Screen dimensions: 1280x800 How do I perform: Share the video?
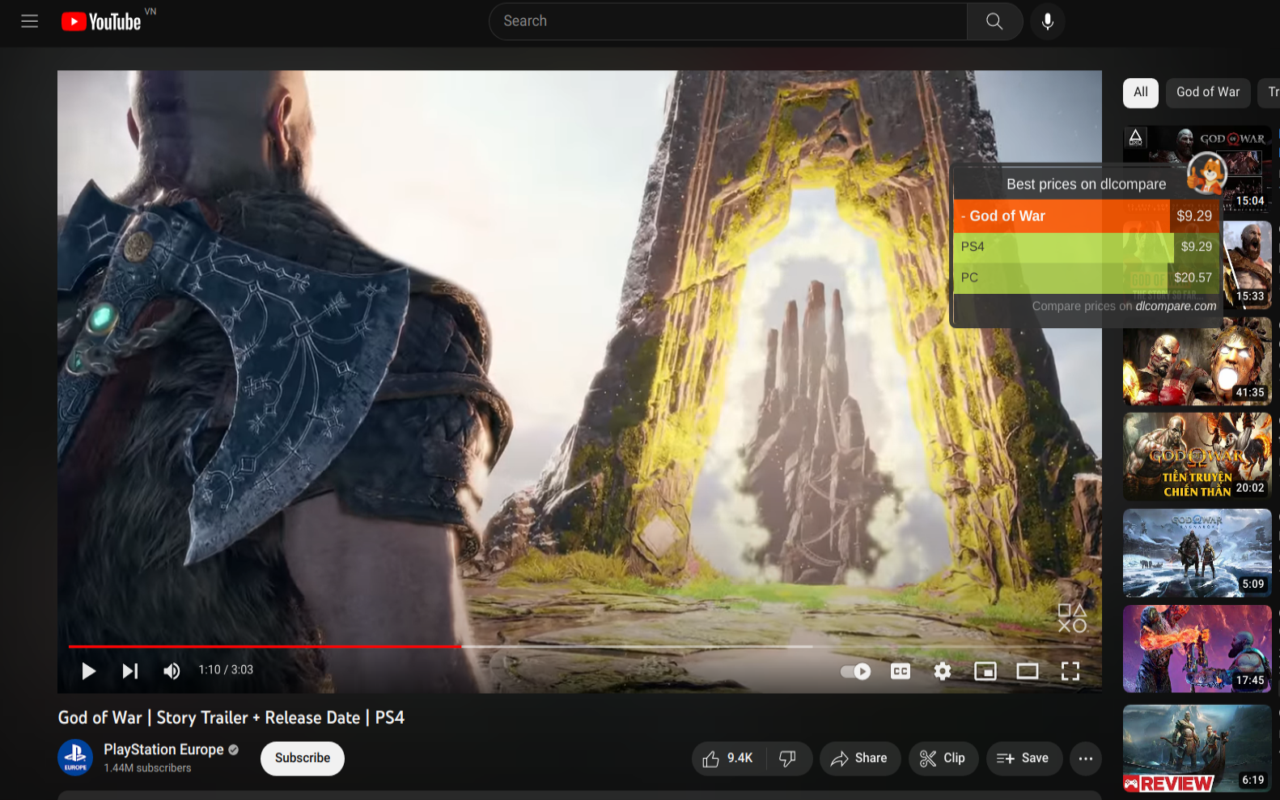coord(859,759)
